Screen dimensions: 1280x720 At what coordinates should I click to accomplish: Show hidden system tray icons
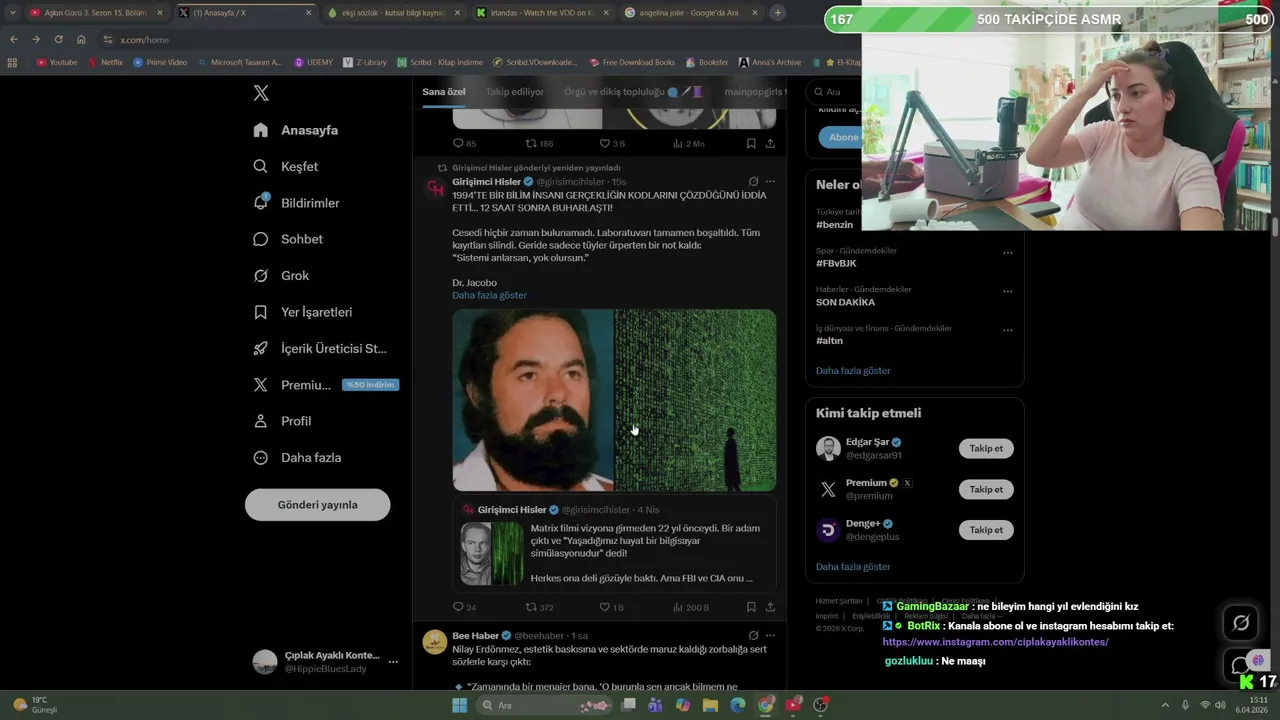click(x=1166, y=705)
